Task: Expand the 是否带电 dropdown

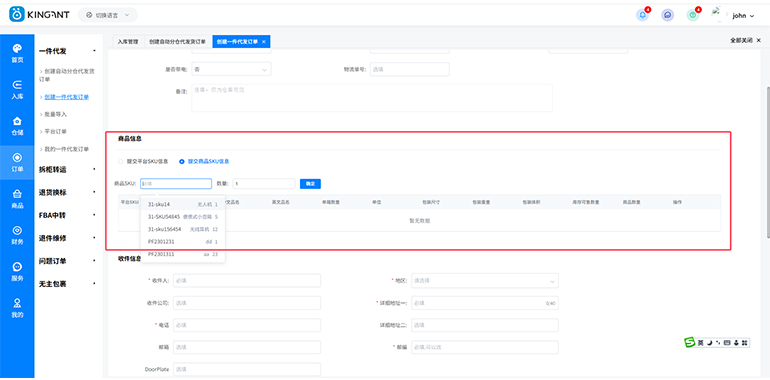Action: 231,70
